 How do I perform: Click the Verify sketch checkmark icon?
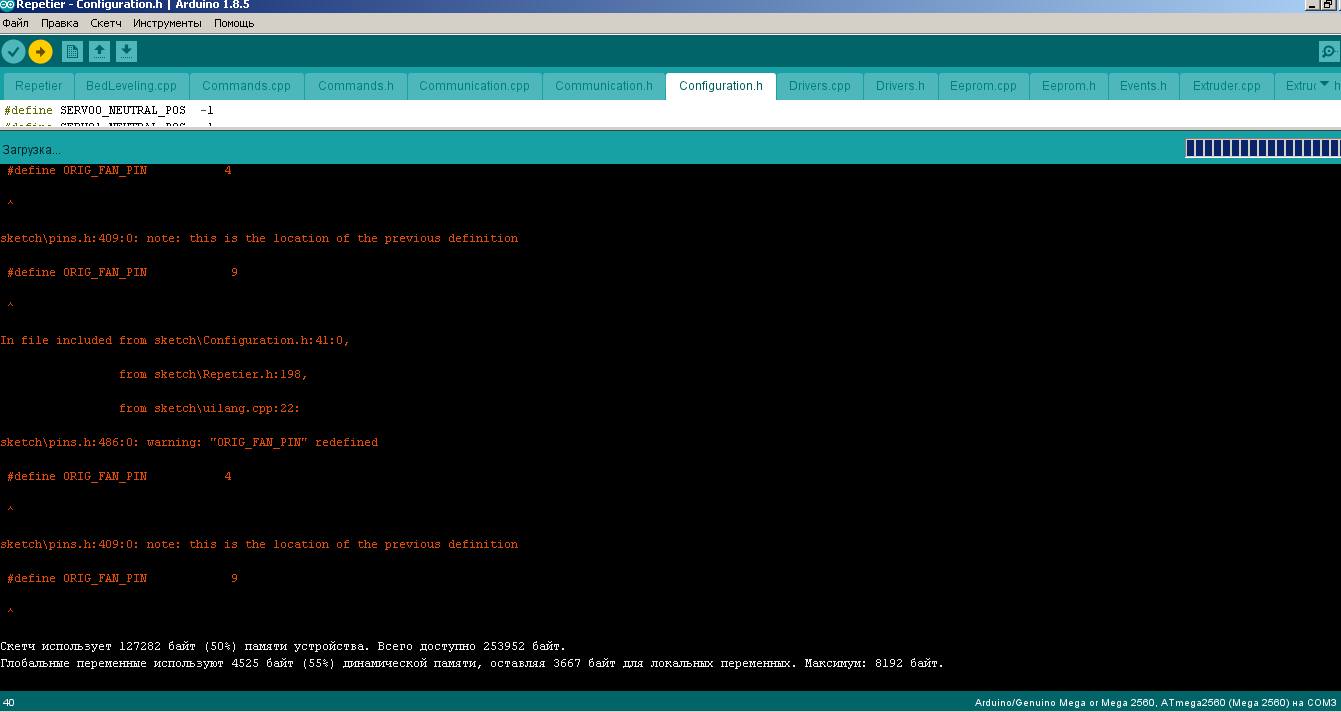tap(13, 51)
